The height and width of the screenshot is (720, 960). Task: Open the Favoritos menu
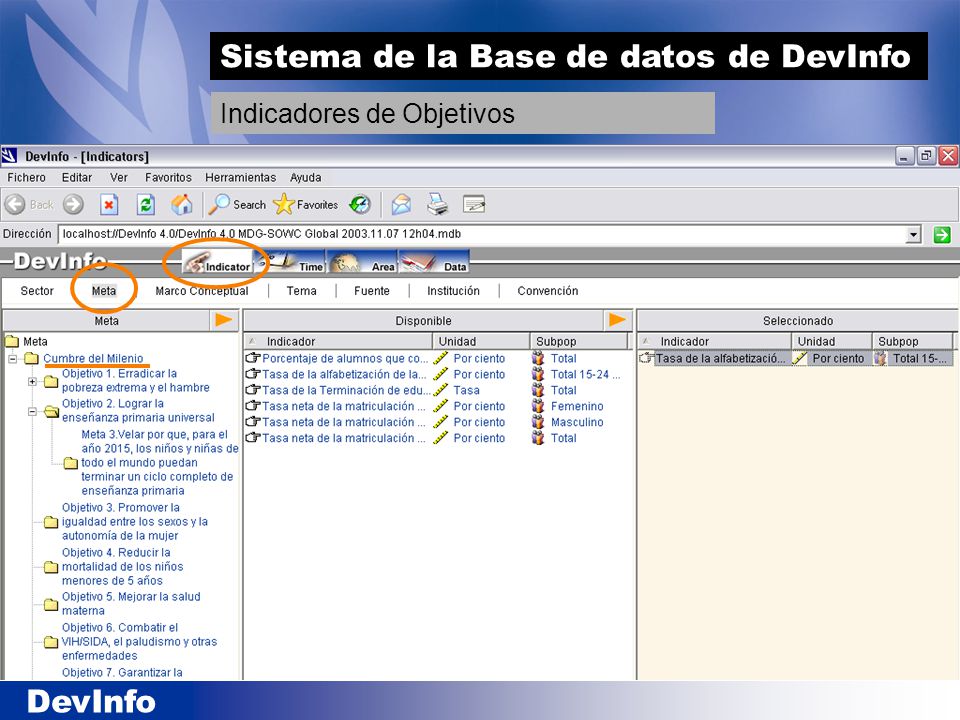pos(168,178)
